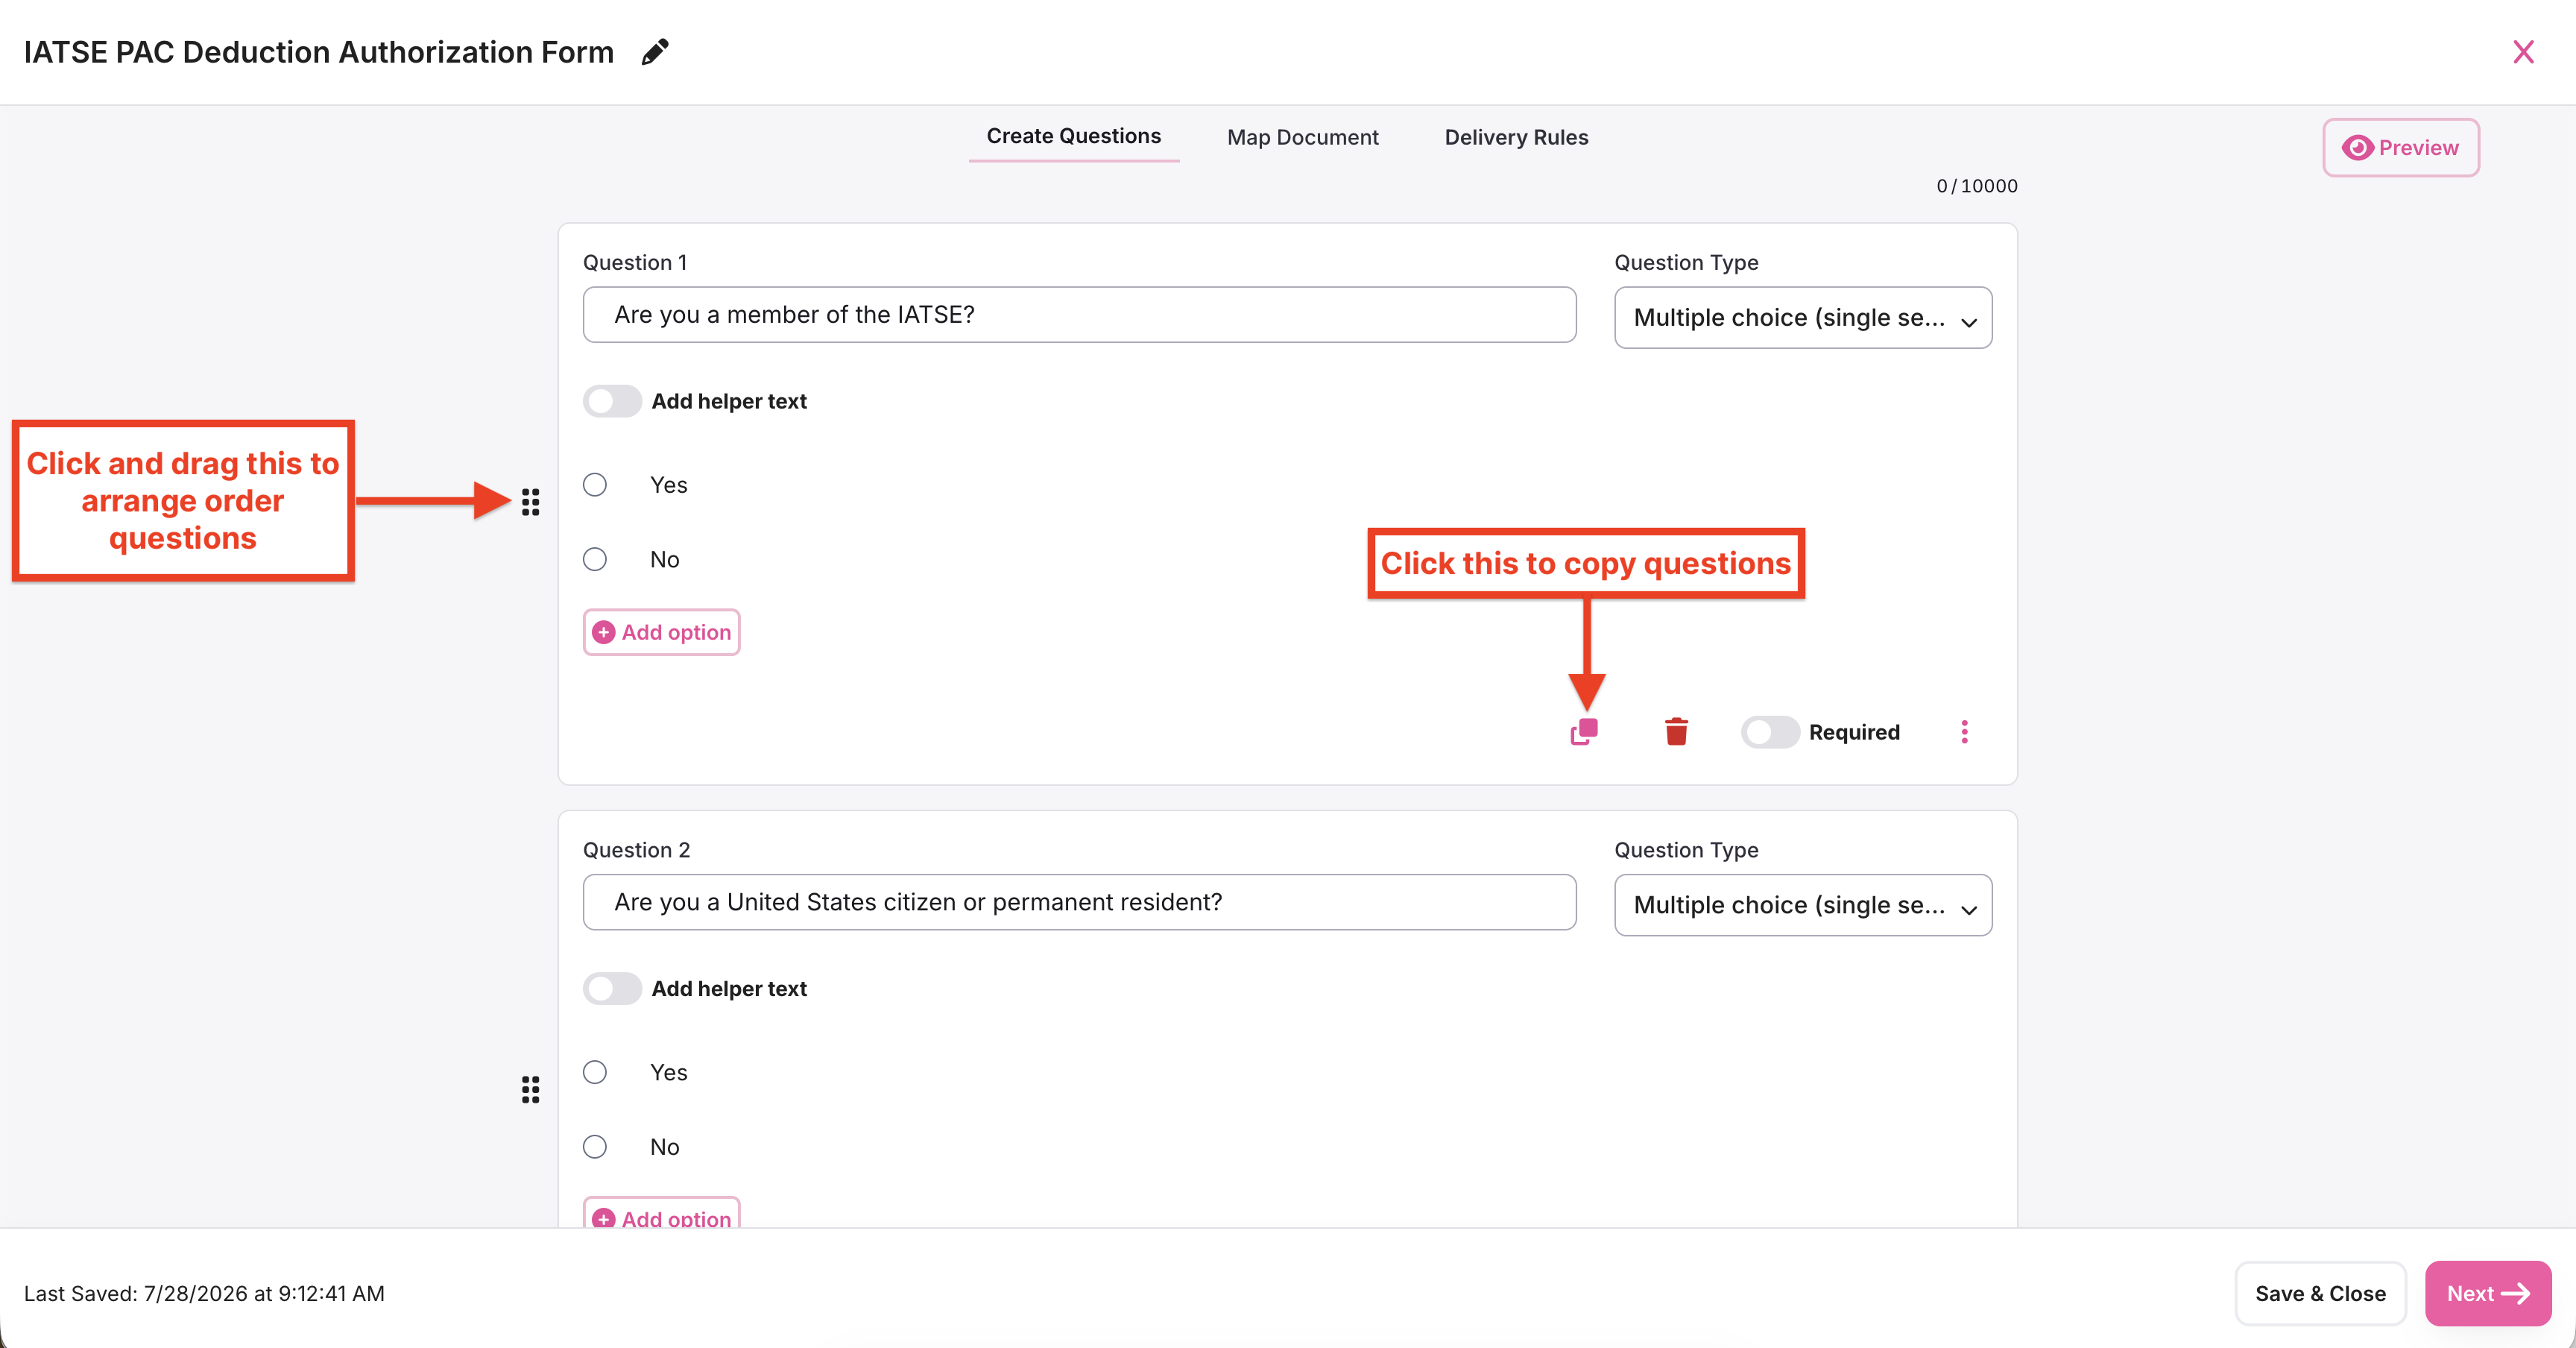
Task: Switch to the Delivery Rules tab
Action: coord(1516,137)
